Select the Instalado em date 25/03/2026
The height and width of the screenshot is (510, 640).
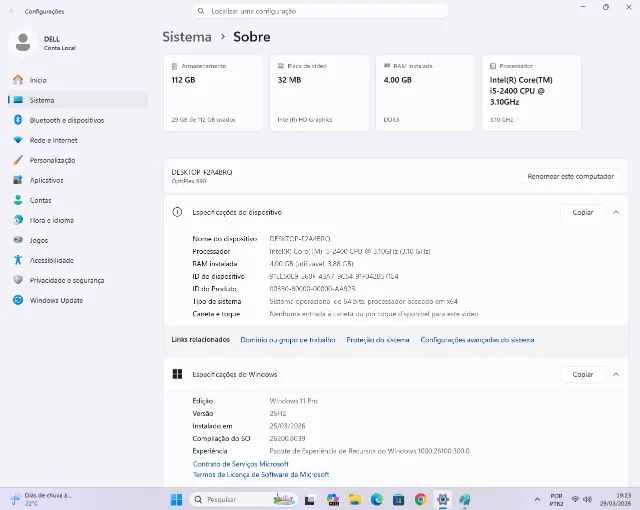[x=287, y=426]
